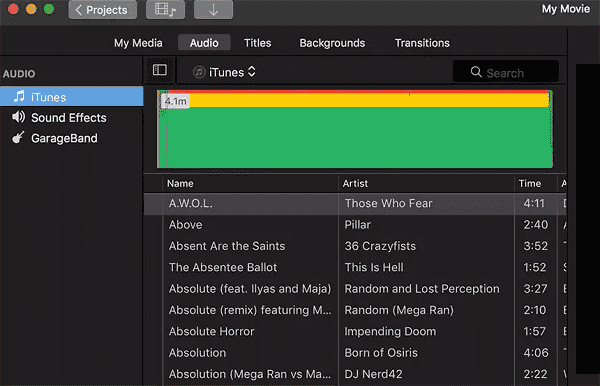Select the Audio tab

(204, 43)
